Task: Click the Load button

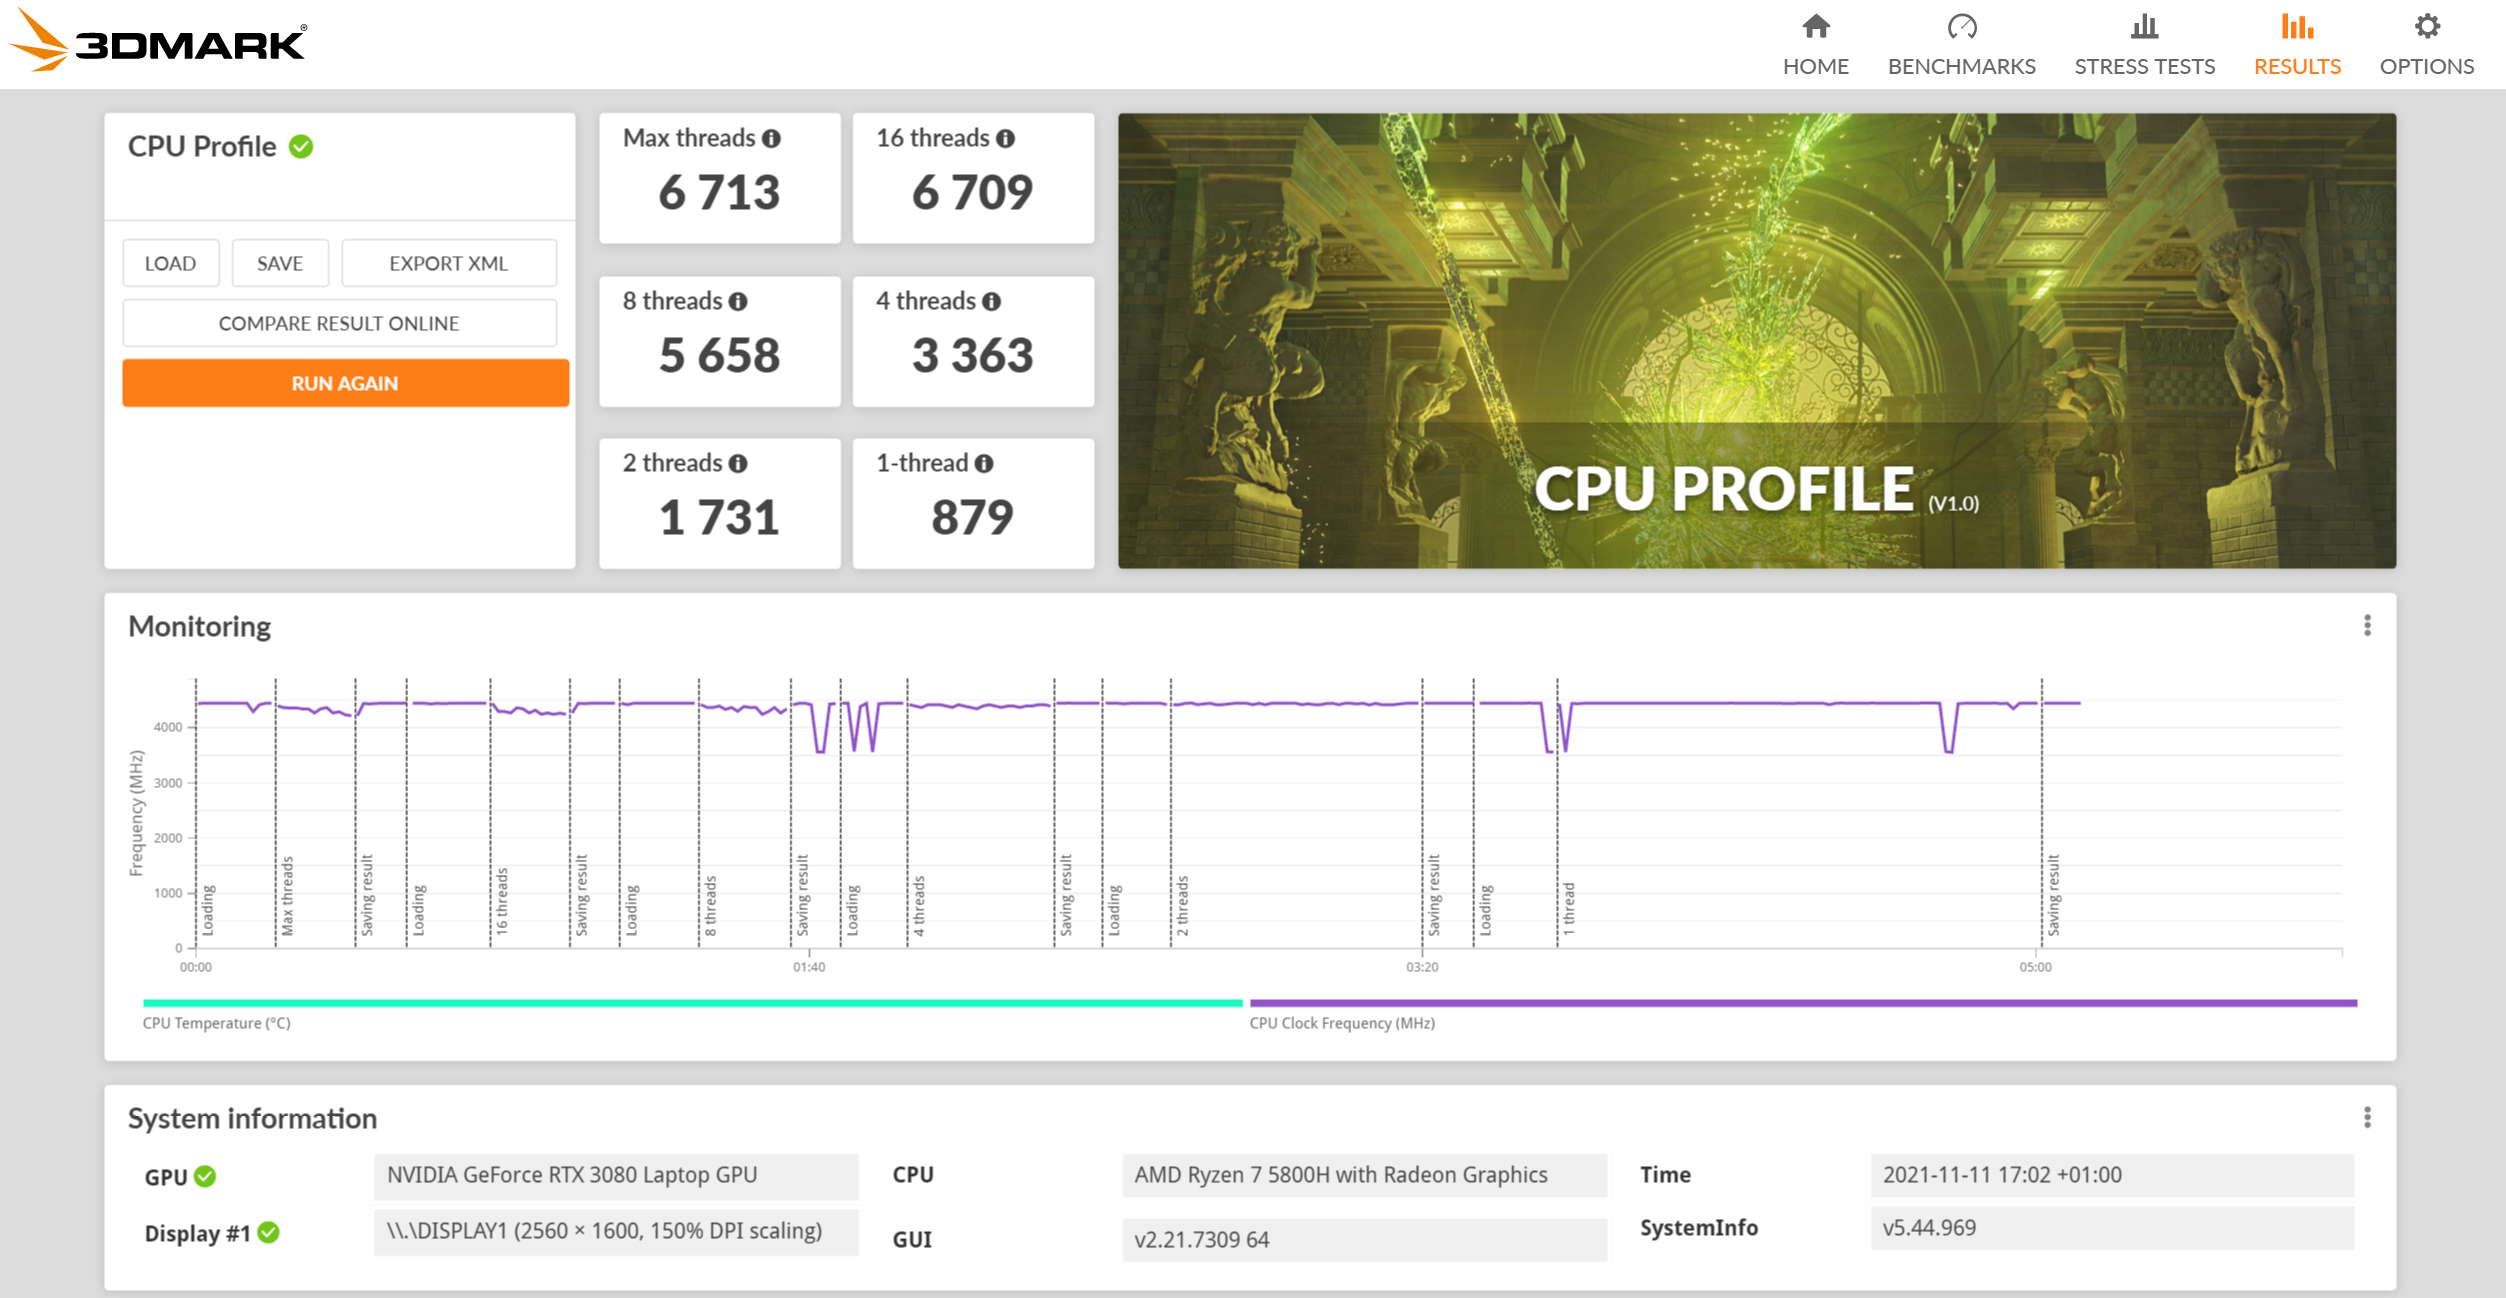Action: point(170,263)
